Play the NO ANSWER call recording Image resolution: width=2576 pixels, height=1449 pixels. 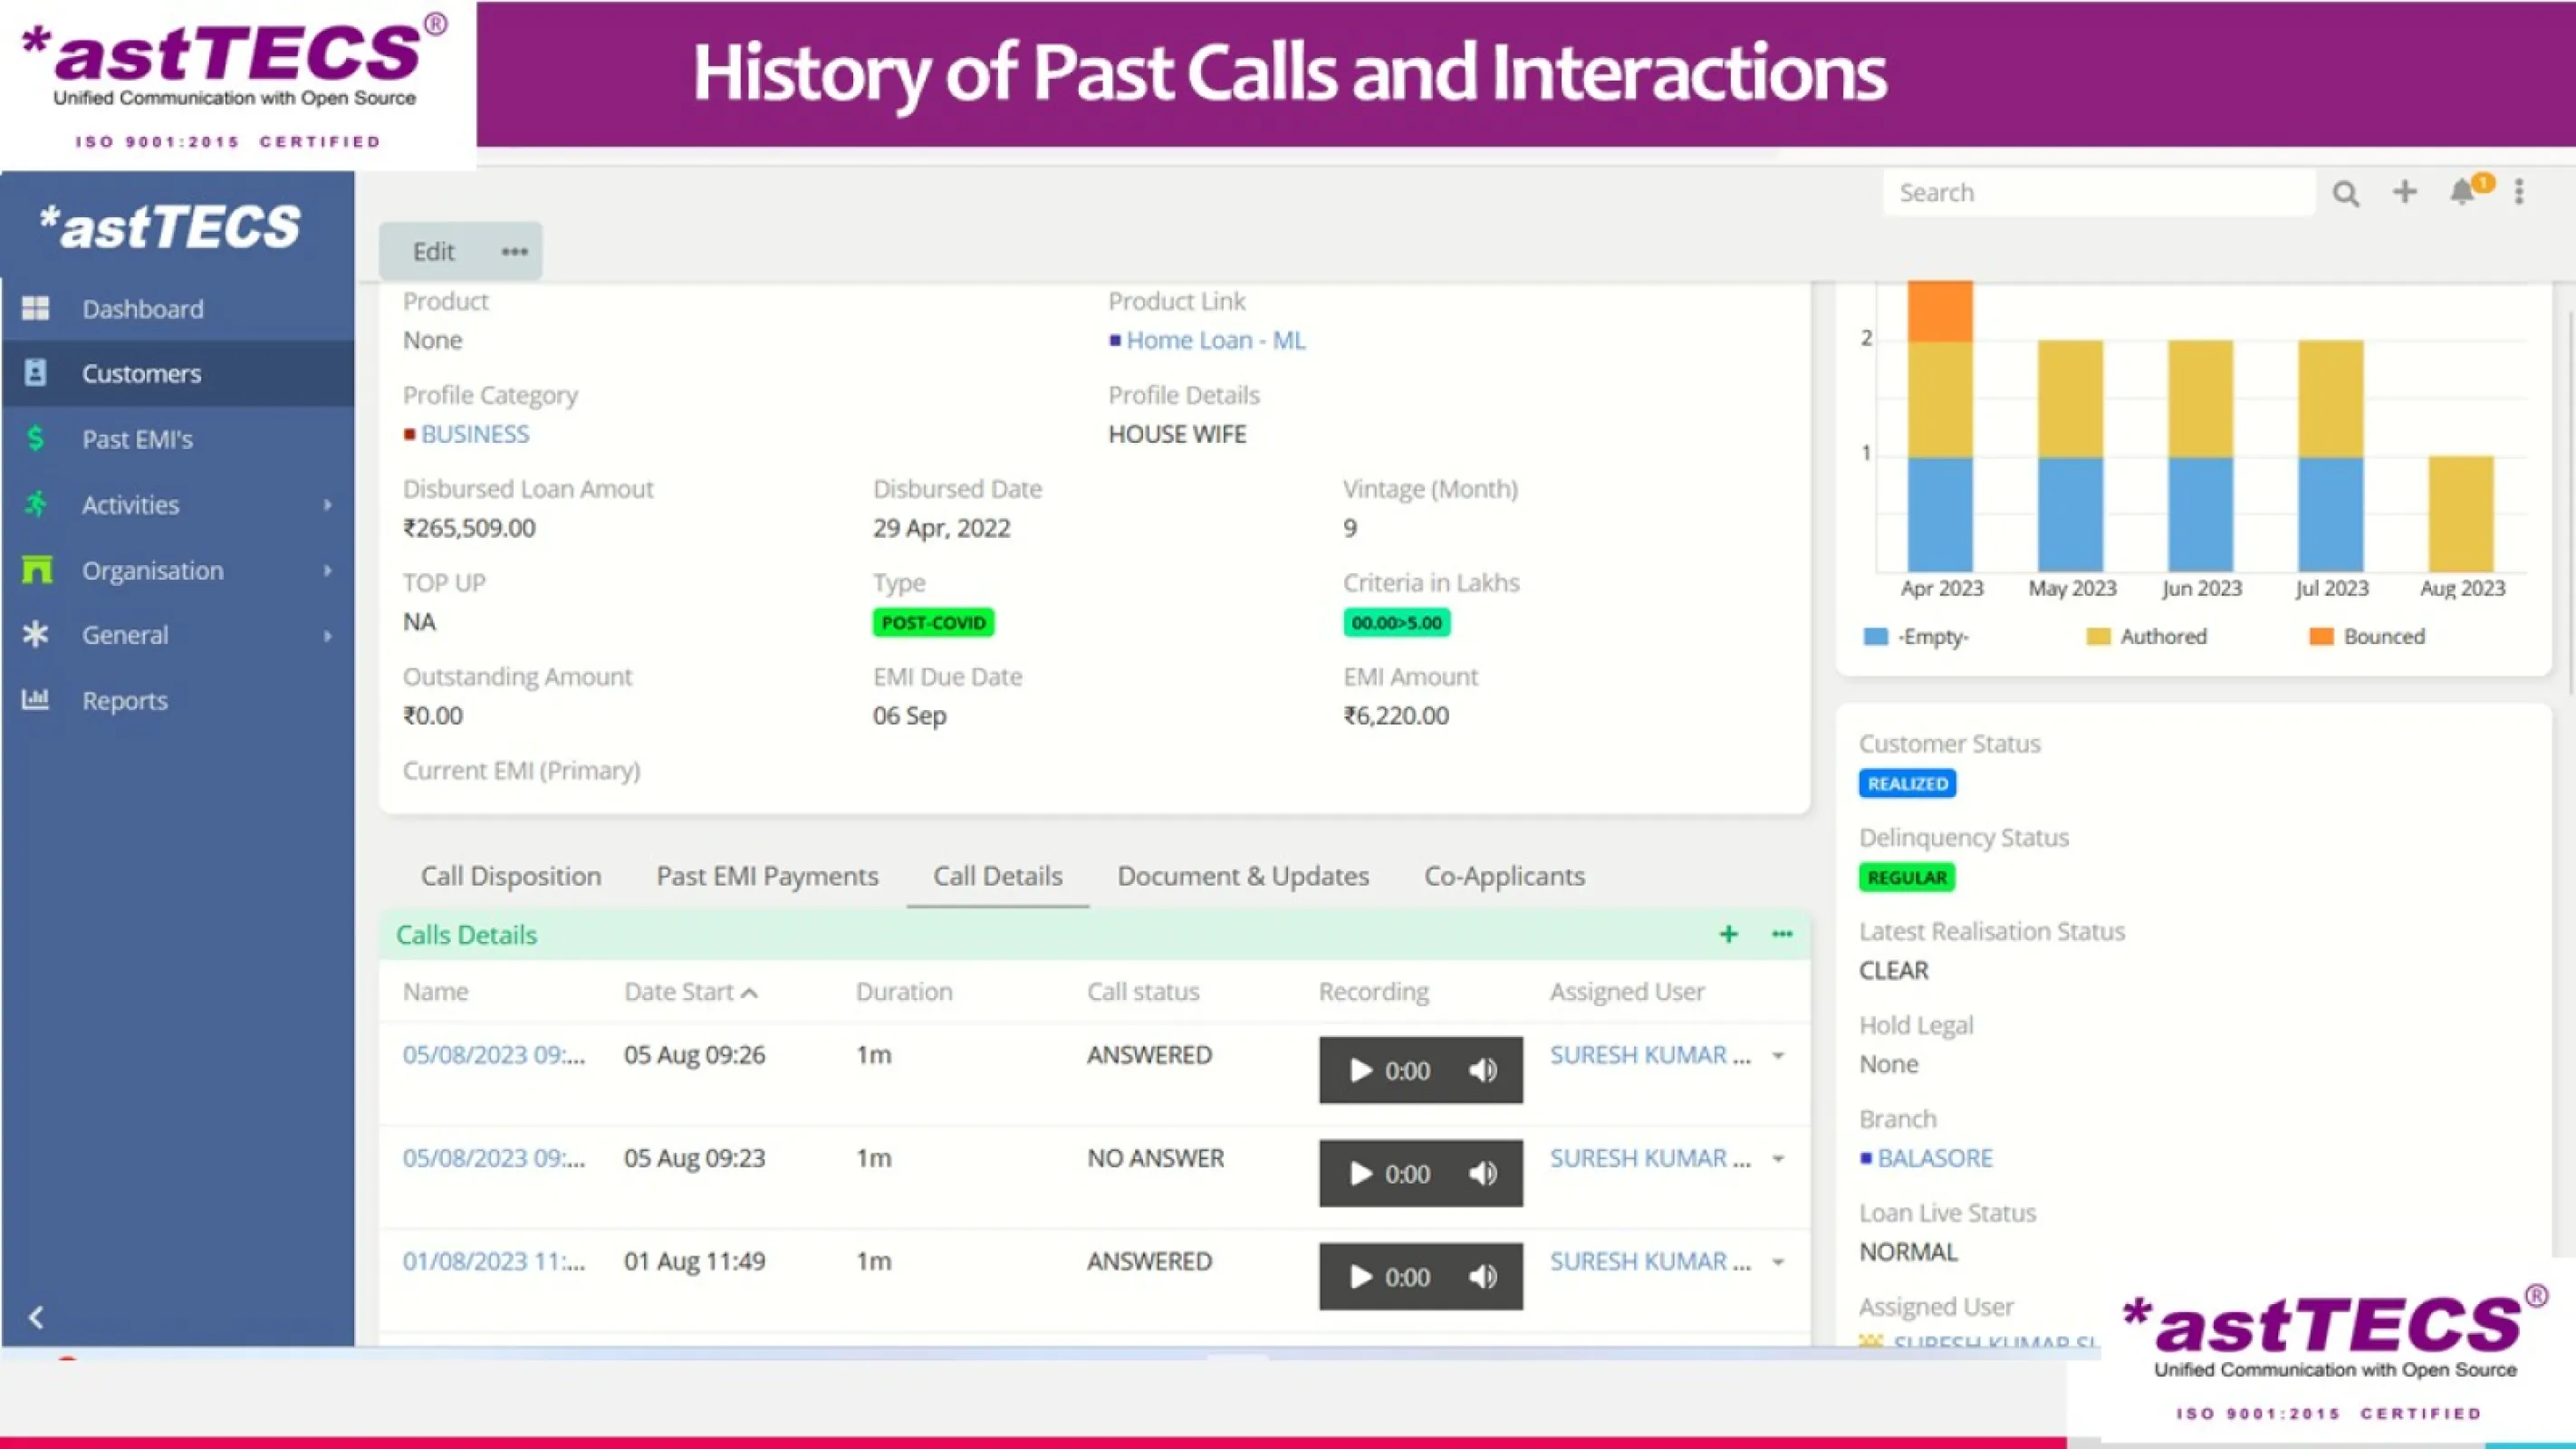pos(1360,1173)
